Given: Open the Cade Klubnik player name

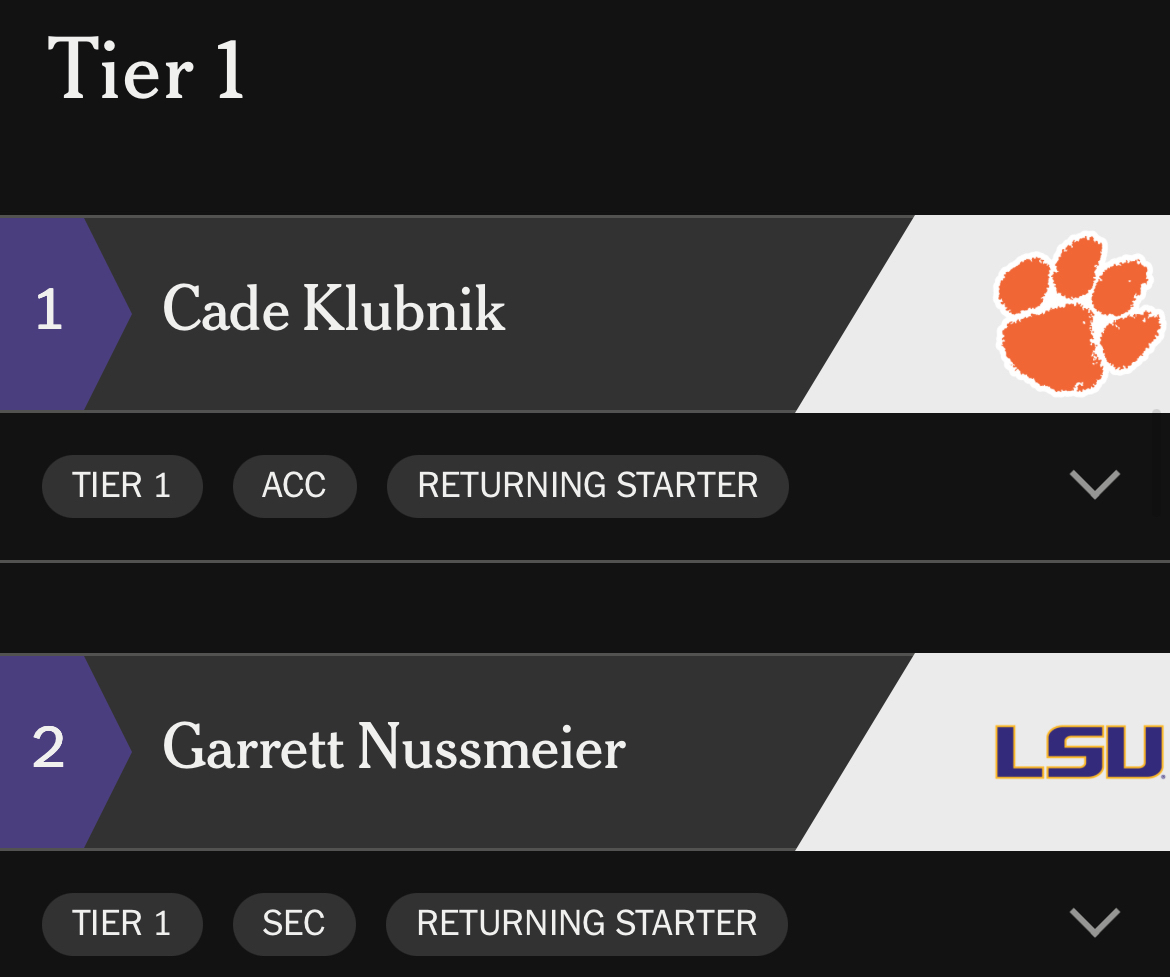Looking at the screenshot, I should pyautogui.click(x=333, y=309).
